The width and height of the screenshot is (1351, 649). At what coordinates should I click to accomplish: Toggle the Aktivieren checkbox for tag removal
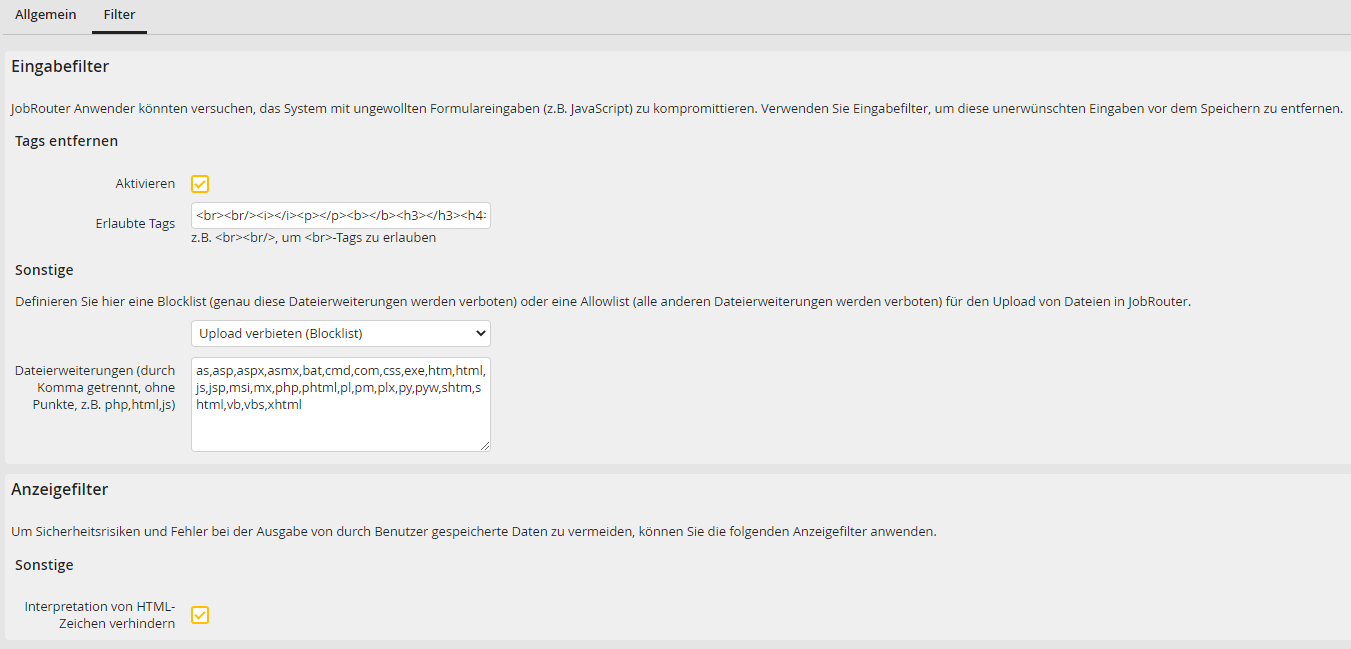200,184
